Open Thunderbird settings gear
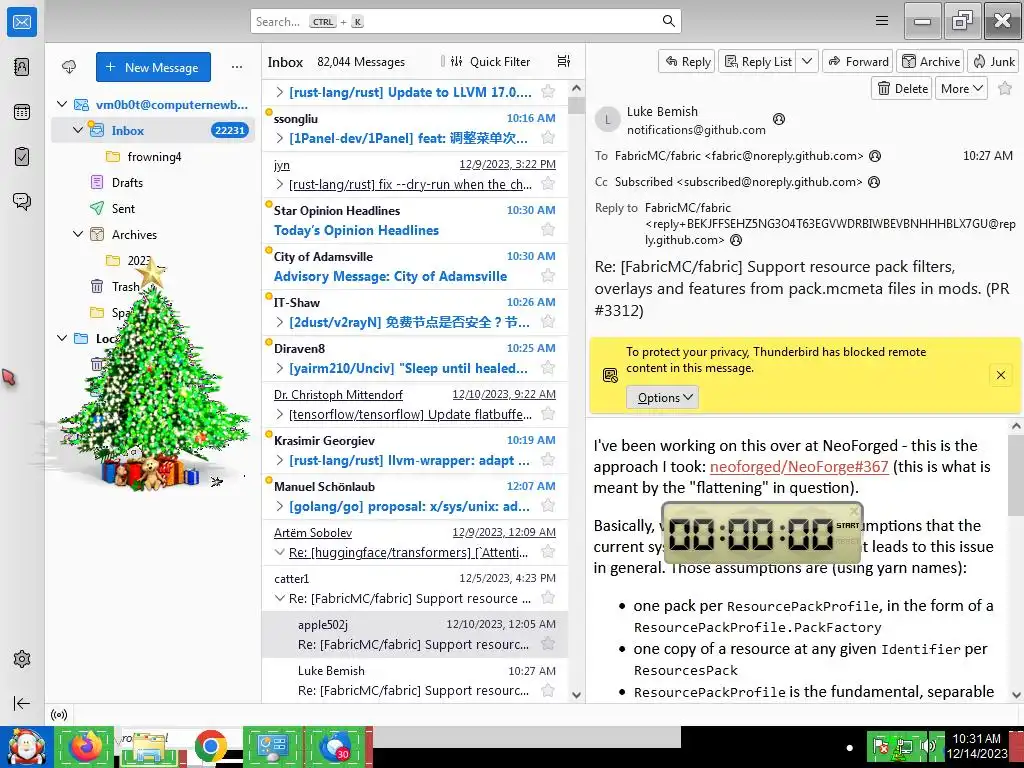The height and width of the screenshot is (768, 1024). click(x=22, y=659)
